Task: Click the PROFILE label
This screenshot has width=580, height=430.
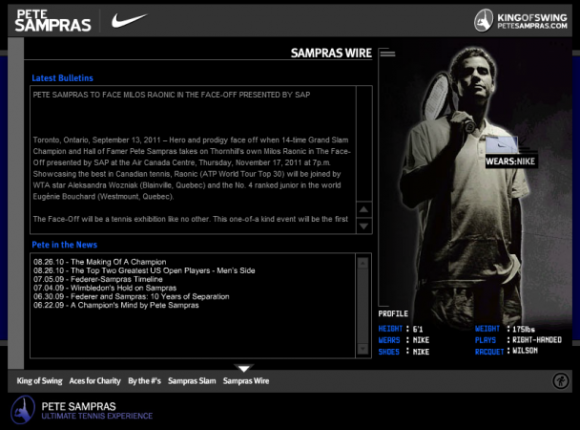Action: pos(393,314)
